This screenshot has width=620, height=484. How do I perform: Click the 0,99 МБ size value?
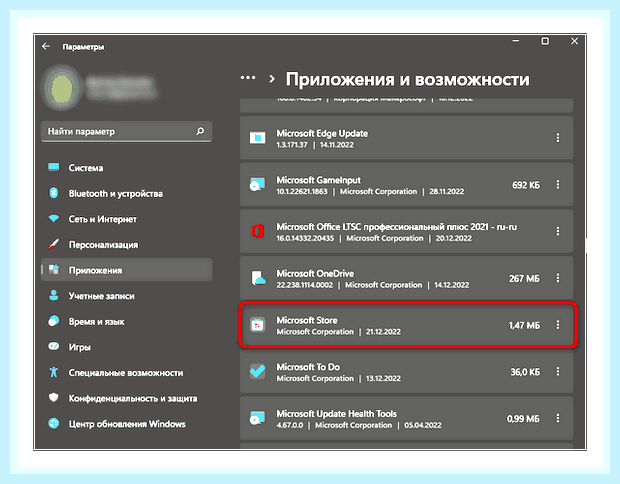click(x=523, y=418)
